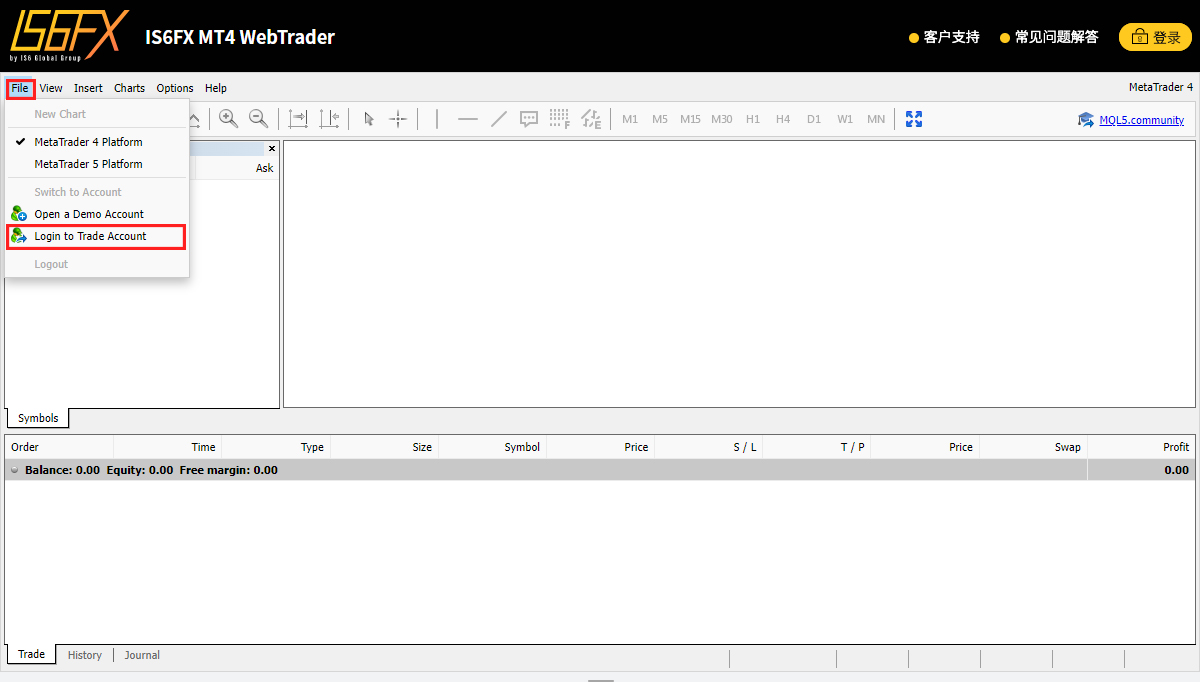Sort by the Order column header
Viewport: 1200px width, 682px height.
click(x=59, y=447)
